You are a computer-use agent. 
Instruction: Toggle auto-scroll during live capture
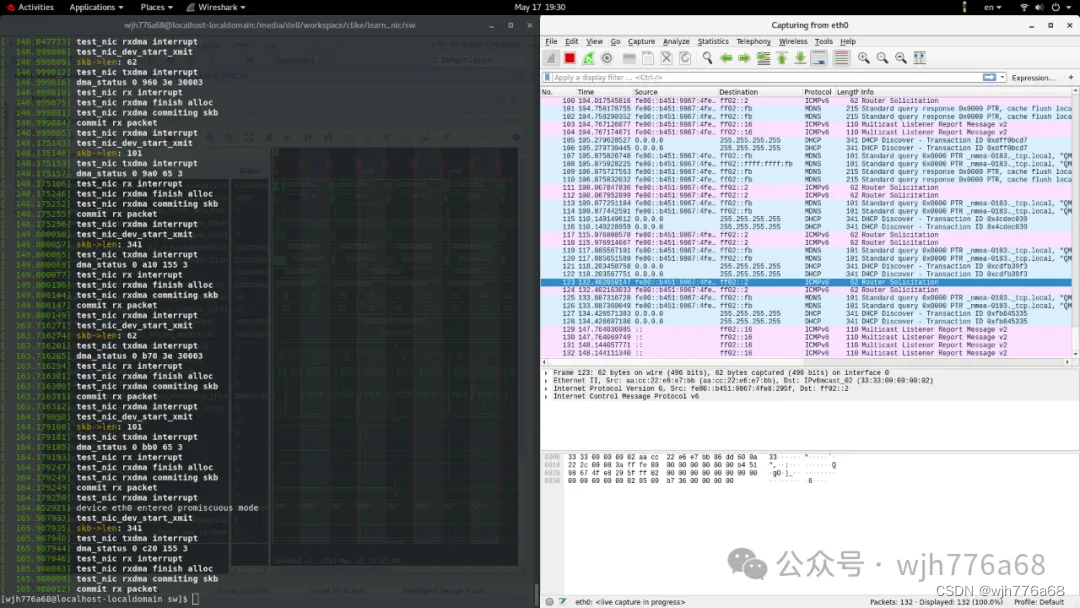tap(819, 59)
